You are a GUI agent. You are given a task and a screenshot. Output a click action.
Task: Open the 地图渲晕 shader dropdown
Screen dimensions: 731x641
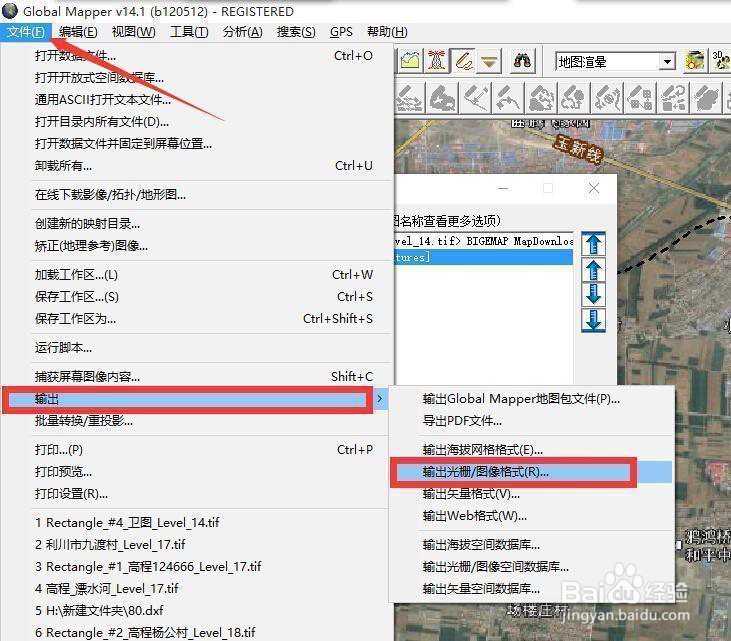tap(667, 62)
